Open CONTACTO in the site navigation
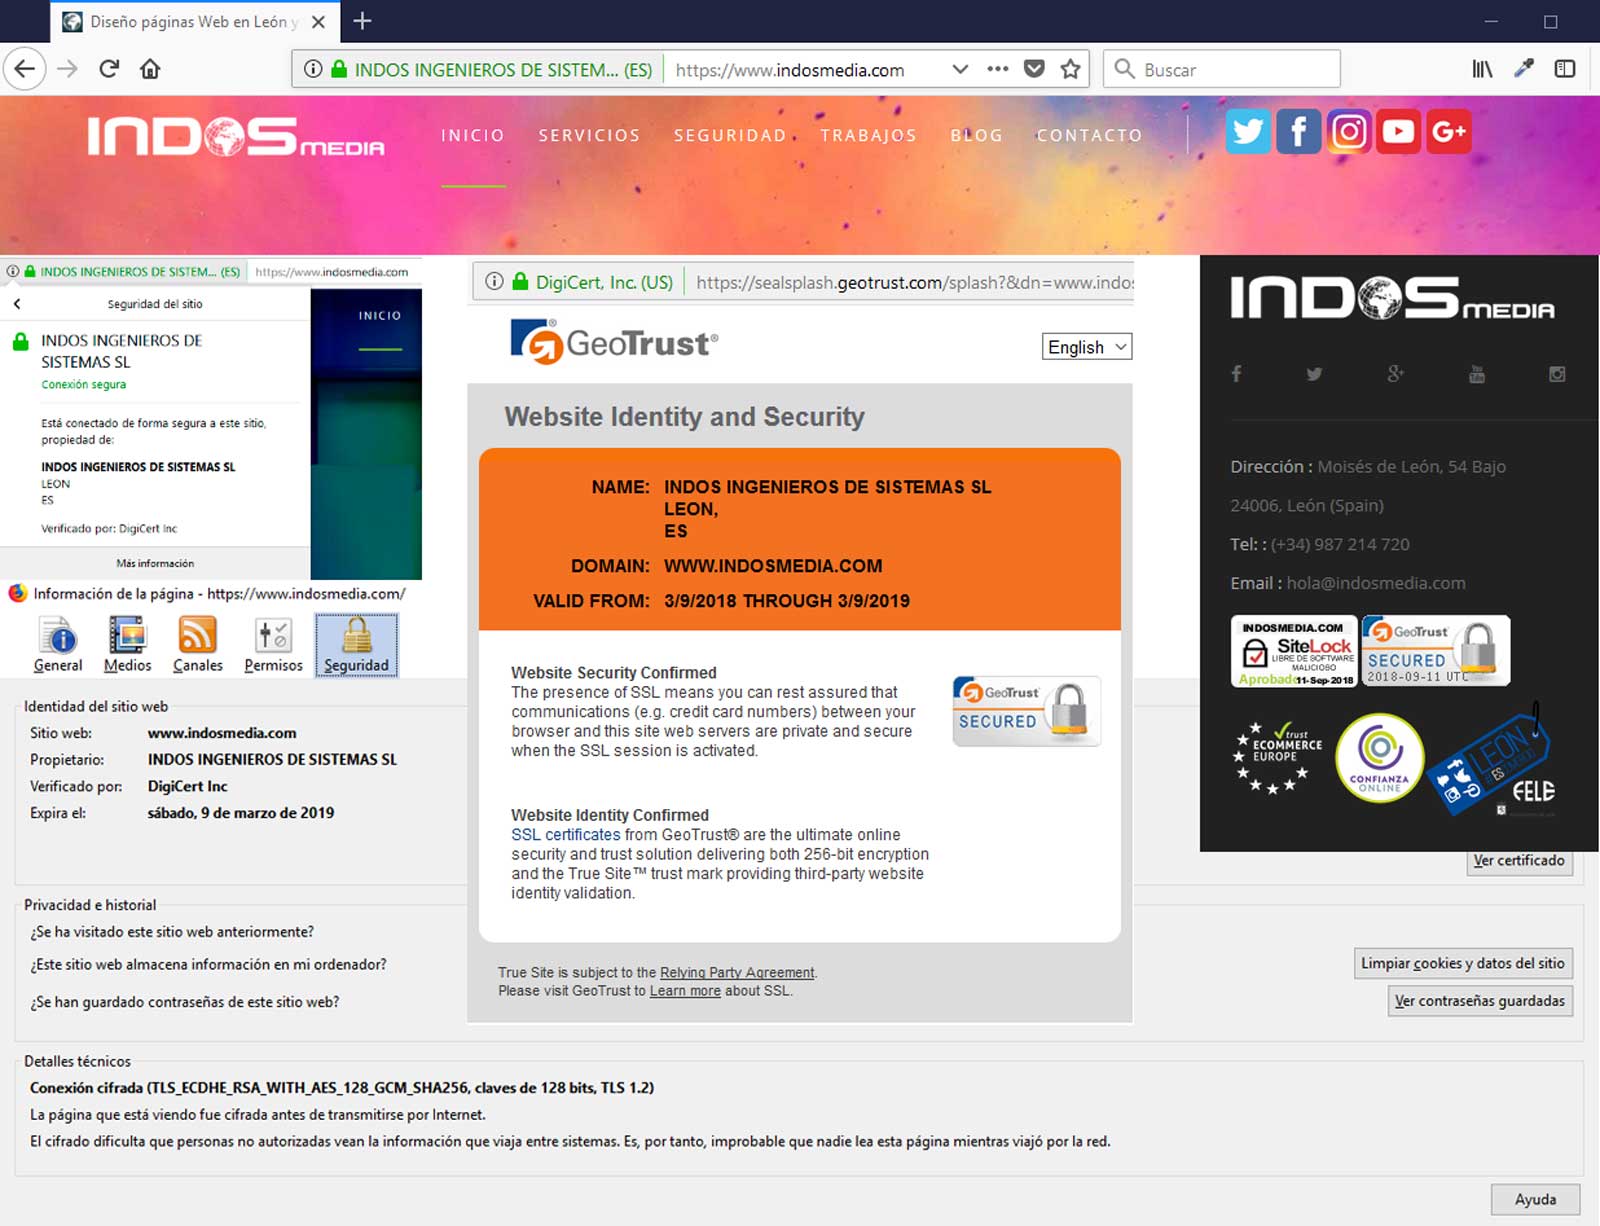Viewport: 1600px width, 1226px height. point(1089,135)
